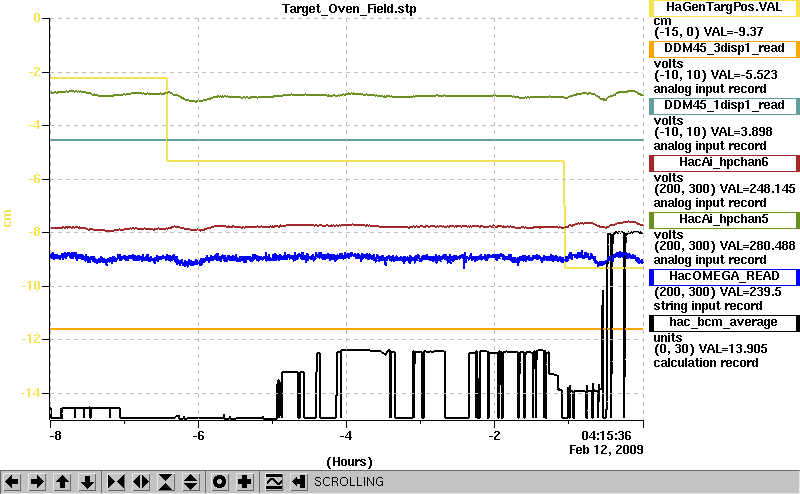
Task: Zoom in horizontally using the inward bowtie icon
Action: click(116, 482)
